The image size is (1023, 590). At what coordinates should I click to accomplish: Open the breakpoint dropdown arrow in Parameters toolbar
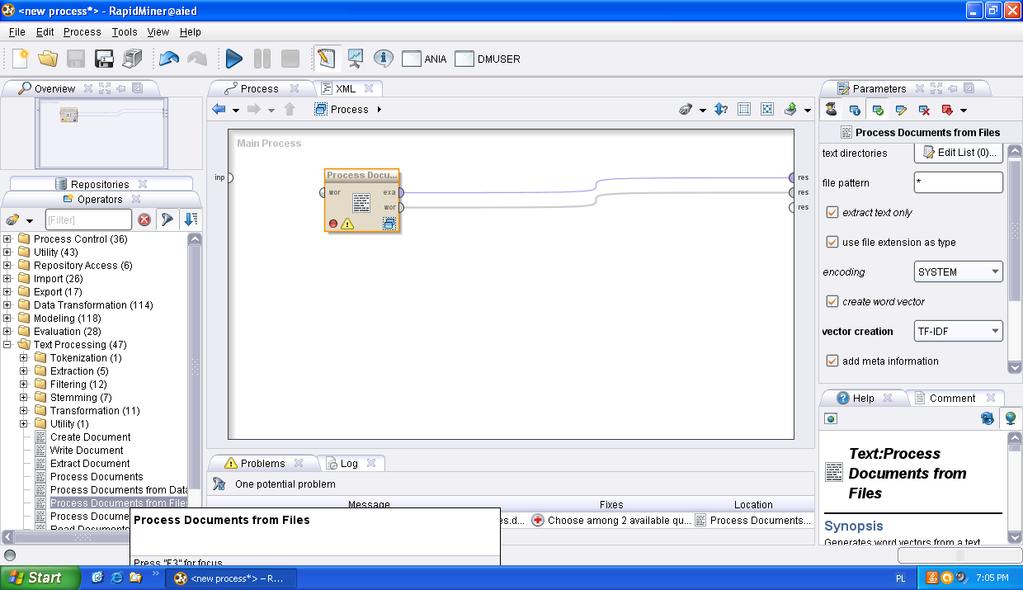click(964, 111)
